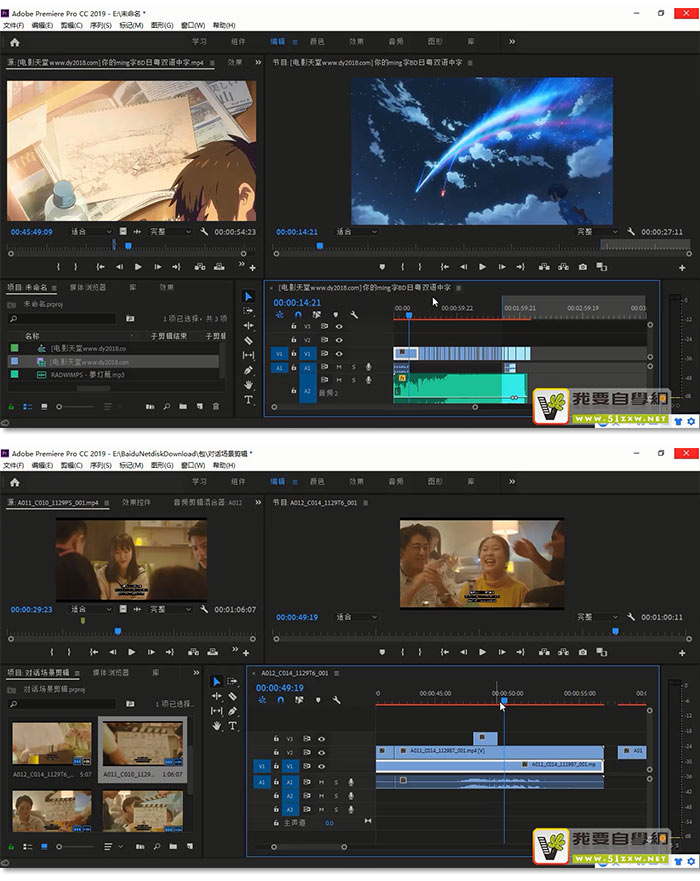
Task: Click the playhead in 未命名 source monitor scrubber
Action: [128, 246]
